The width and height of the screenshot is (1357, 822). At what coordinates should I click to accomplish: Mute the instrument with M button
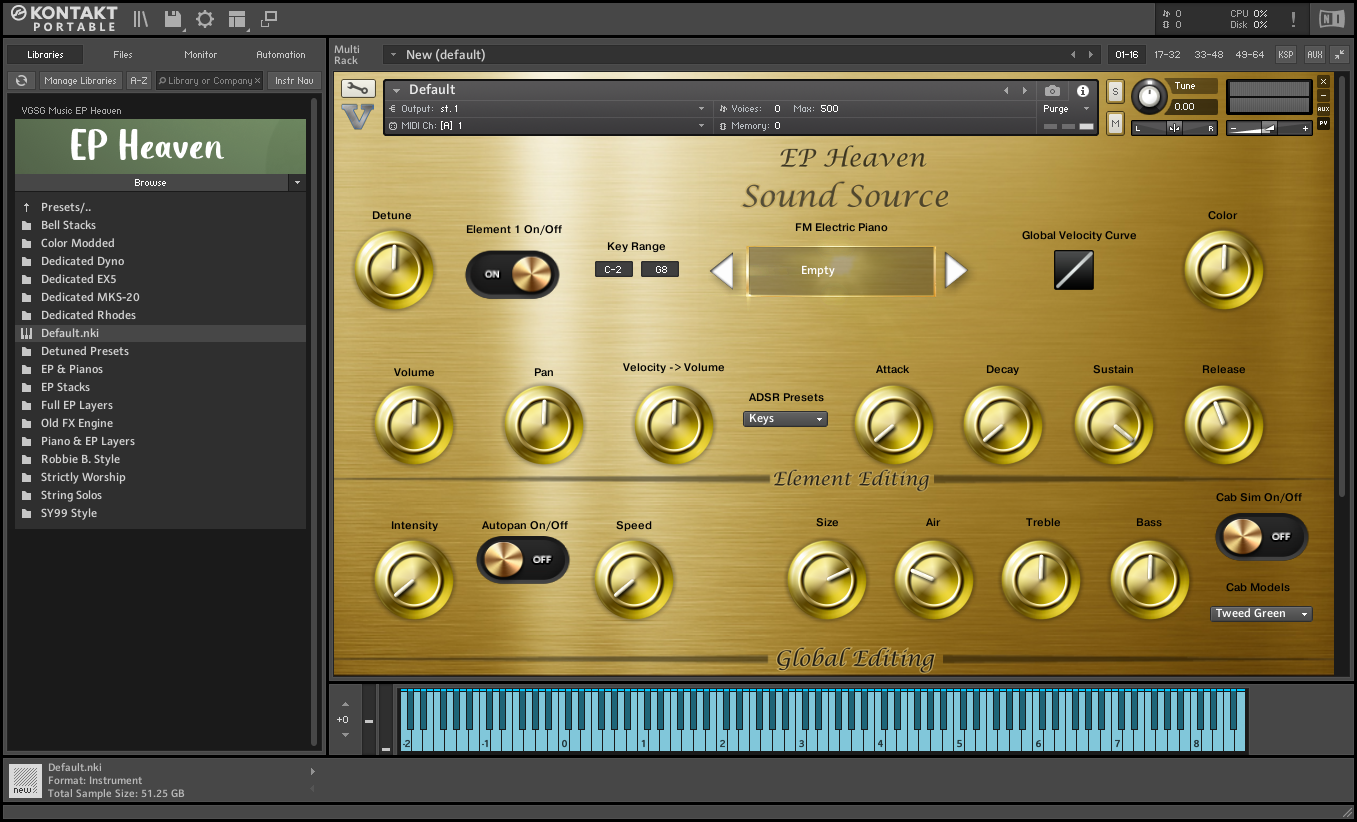(x=1116, y=123)
